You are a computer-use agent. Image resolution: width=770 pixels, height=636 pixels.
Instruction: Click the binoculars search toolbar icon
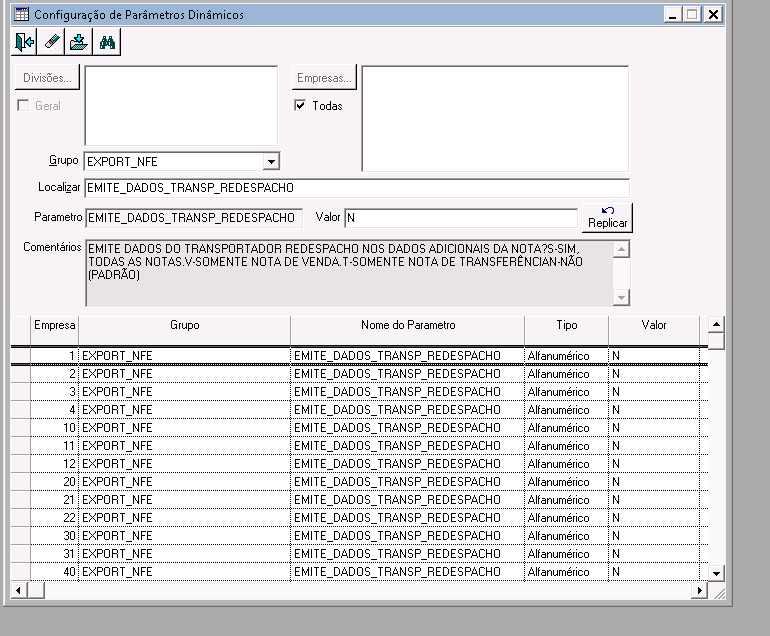pos(107,42)
